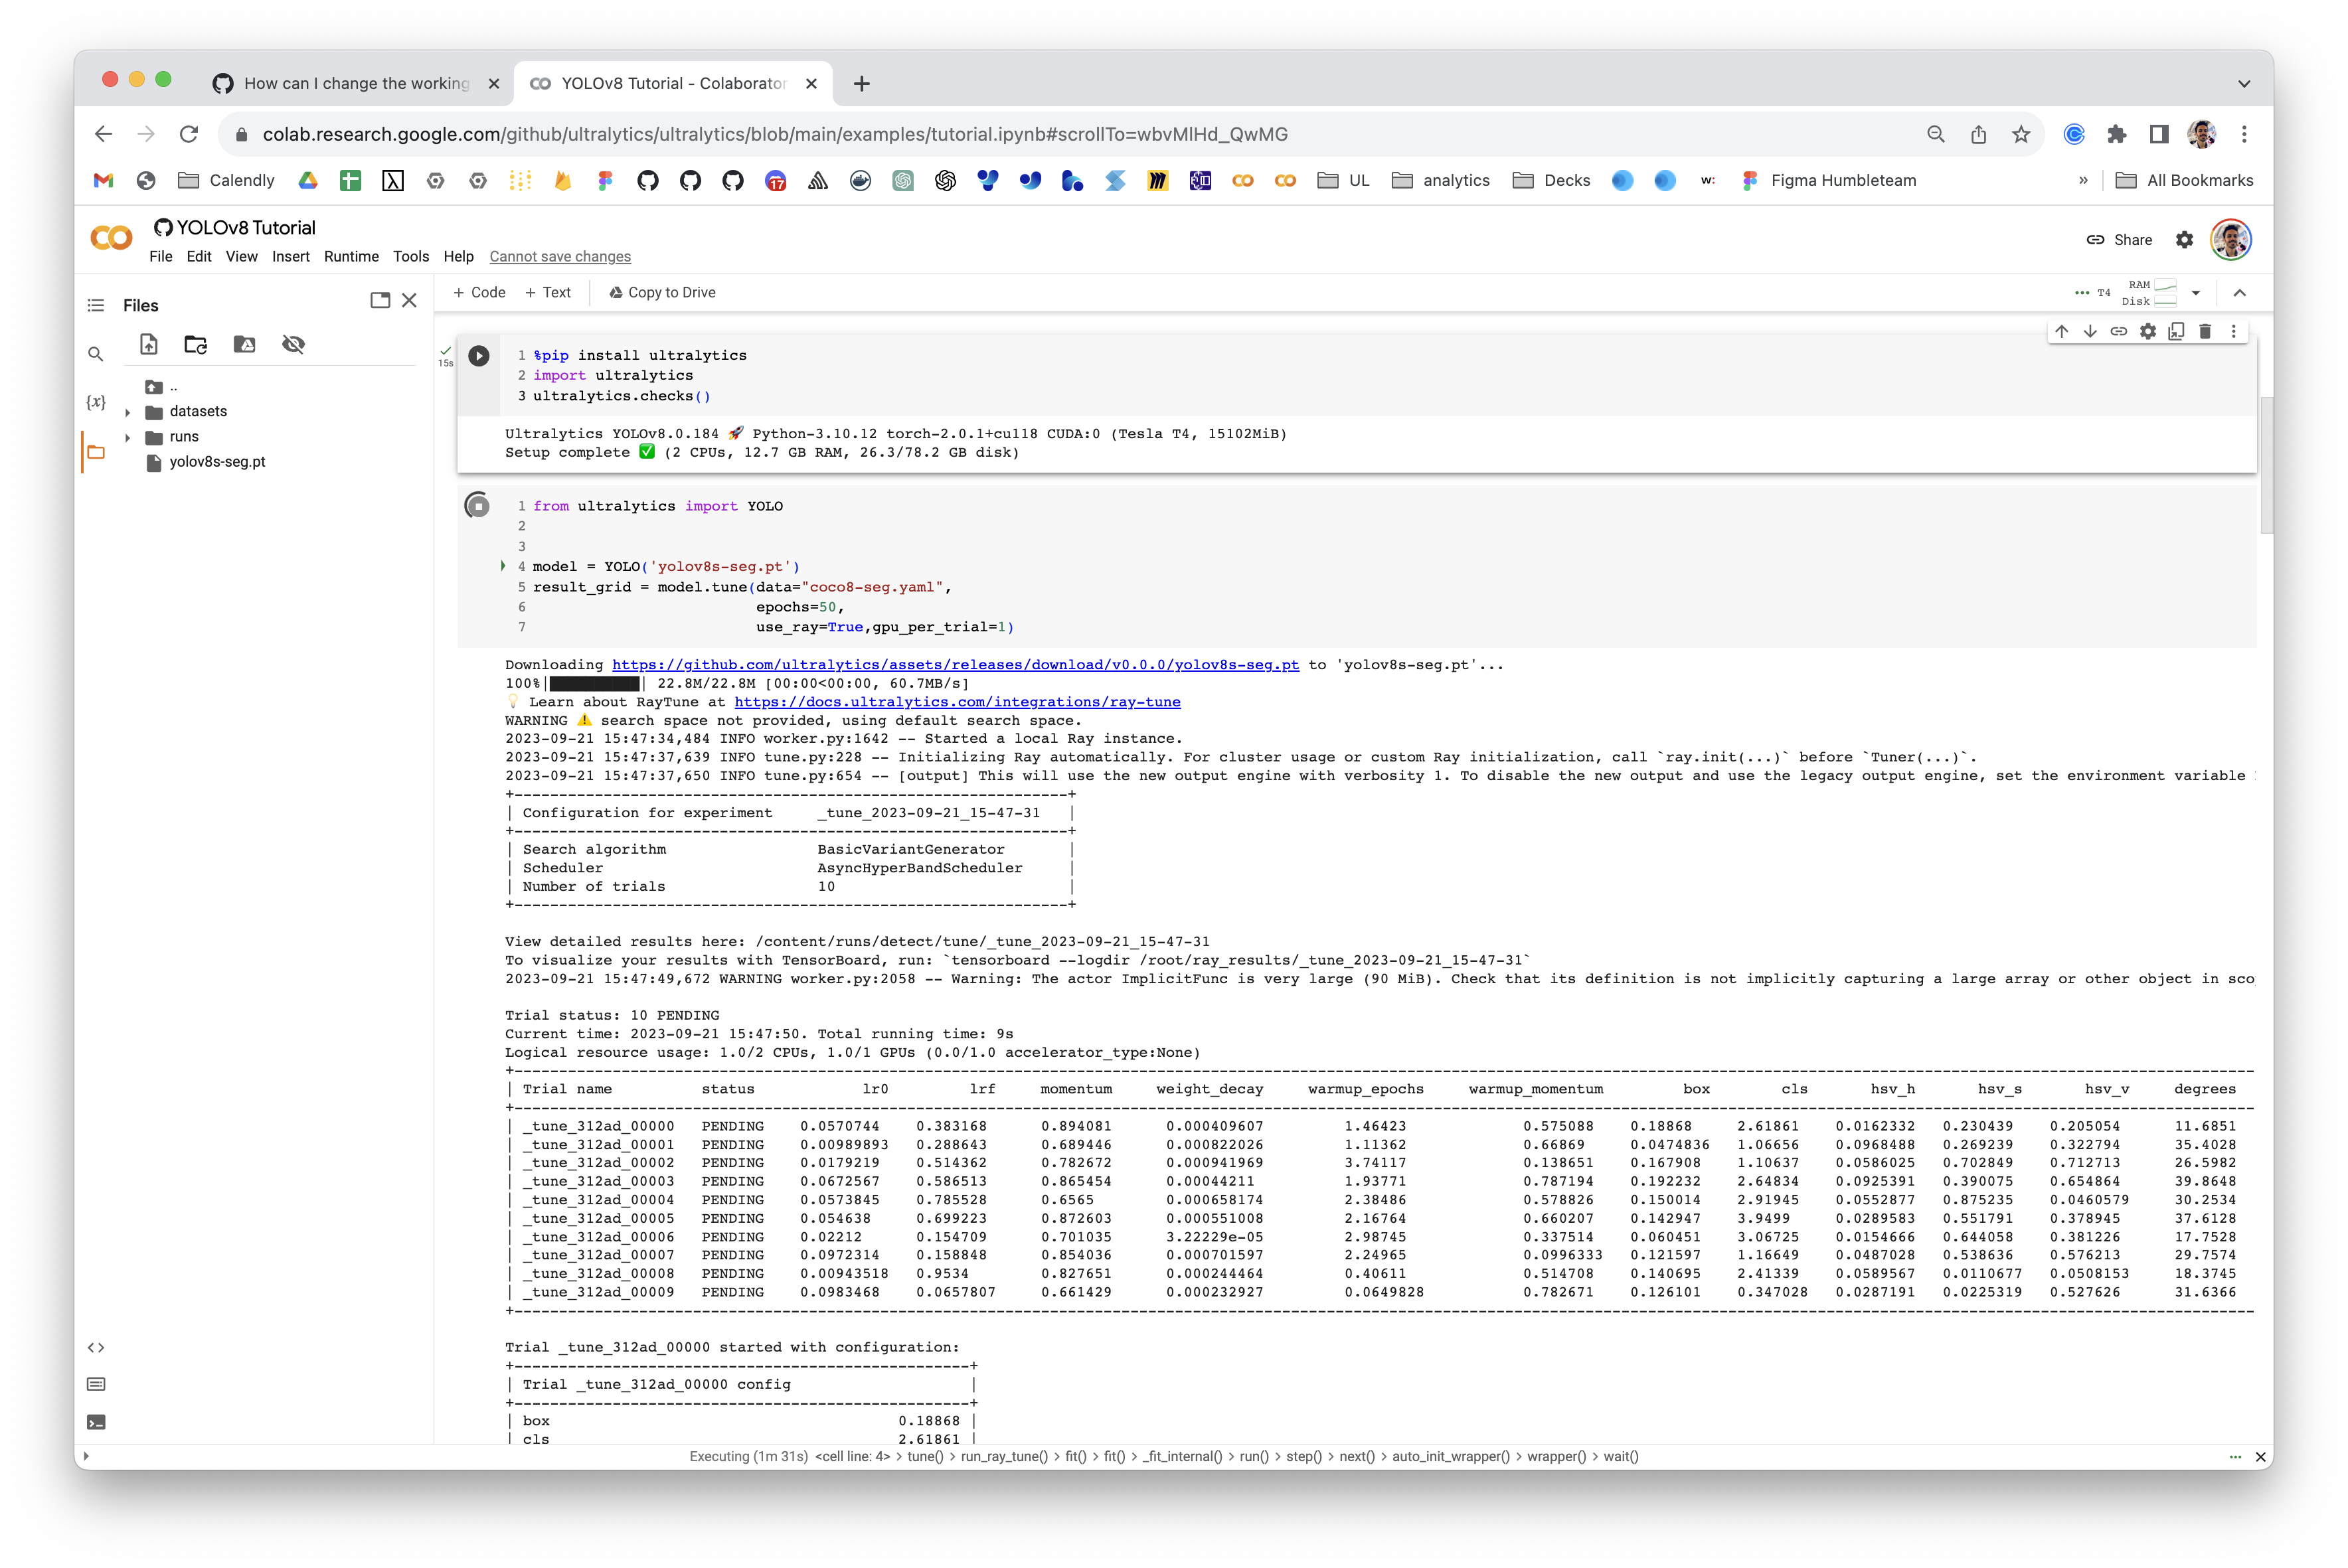Open the cell settings gear
The height and width of the screenshot is (1568, 2348).
[x=2147, y=331]
